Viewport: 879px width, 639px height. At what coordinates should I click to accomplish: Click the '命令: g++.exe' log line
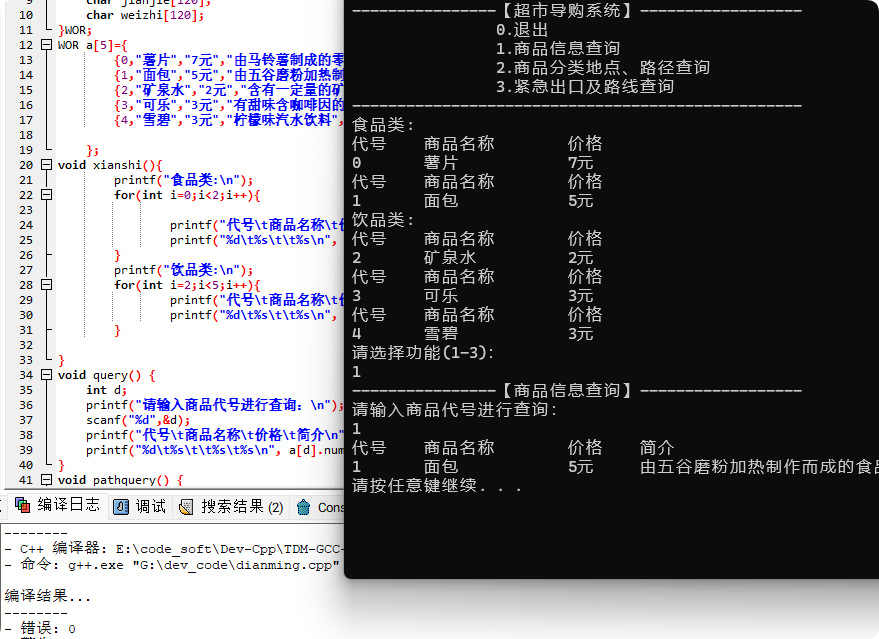pos(173,564)
